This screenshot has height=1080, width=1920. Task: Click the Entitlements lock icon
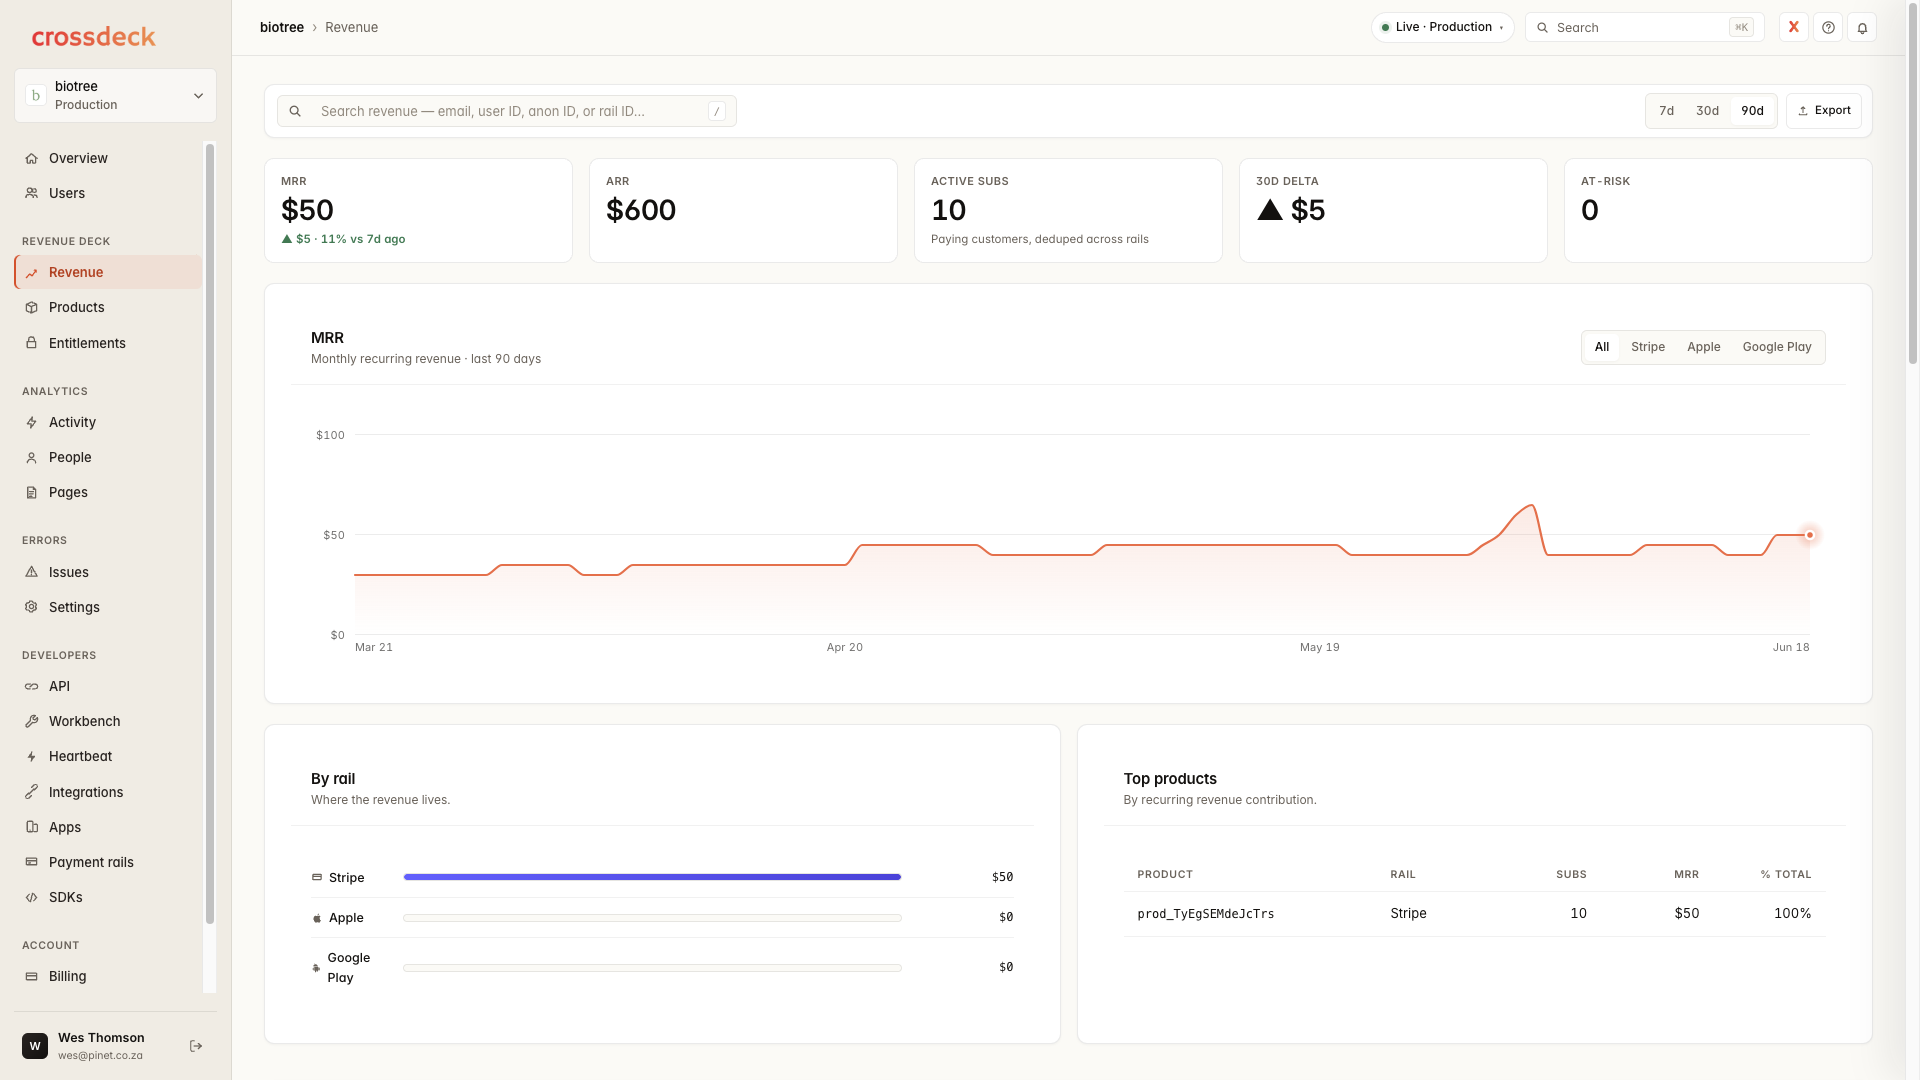click(x=31, y=343)
